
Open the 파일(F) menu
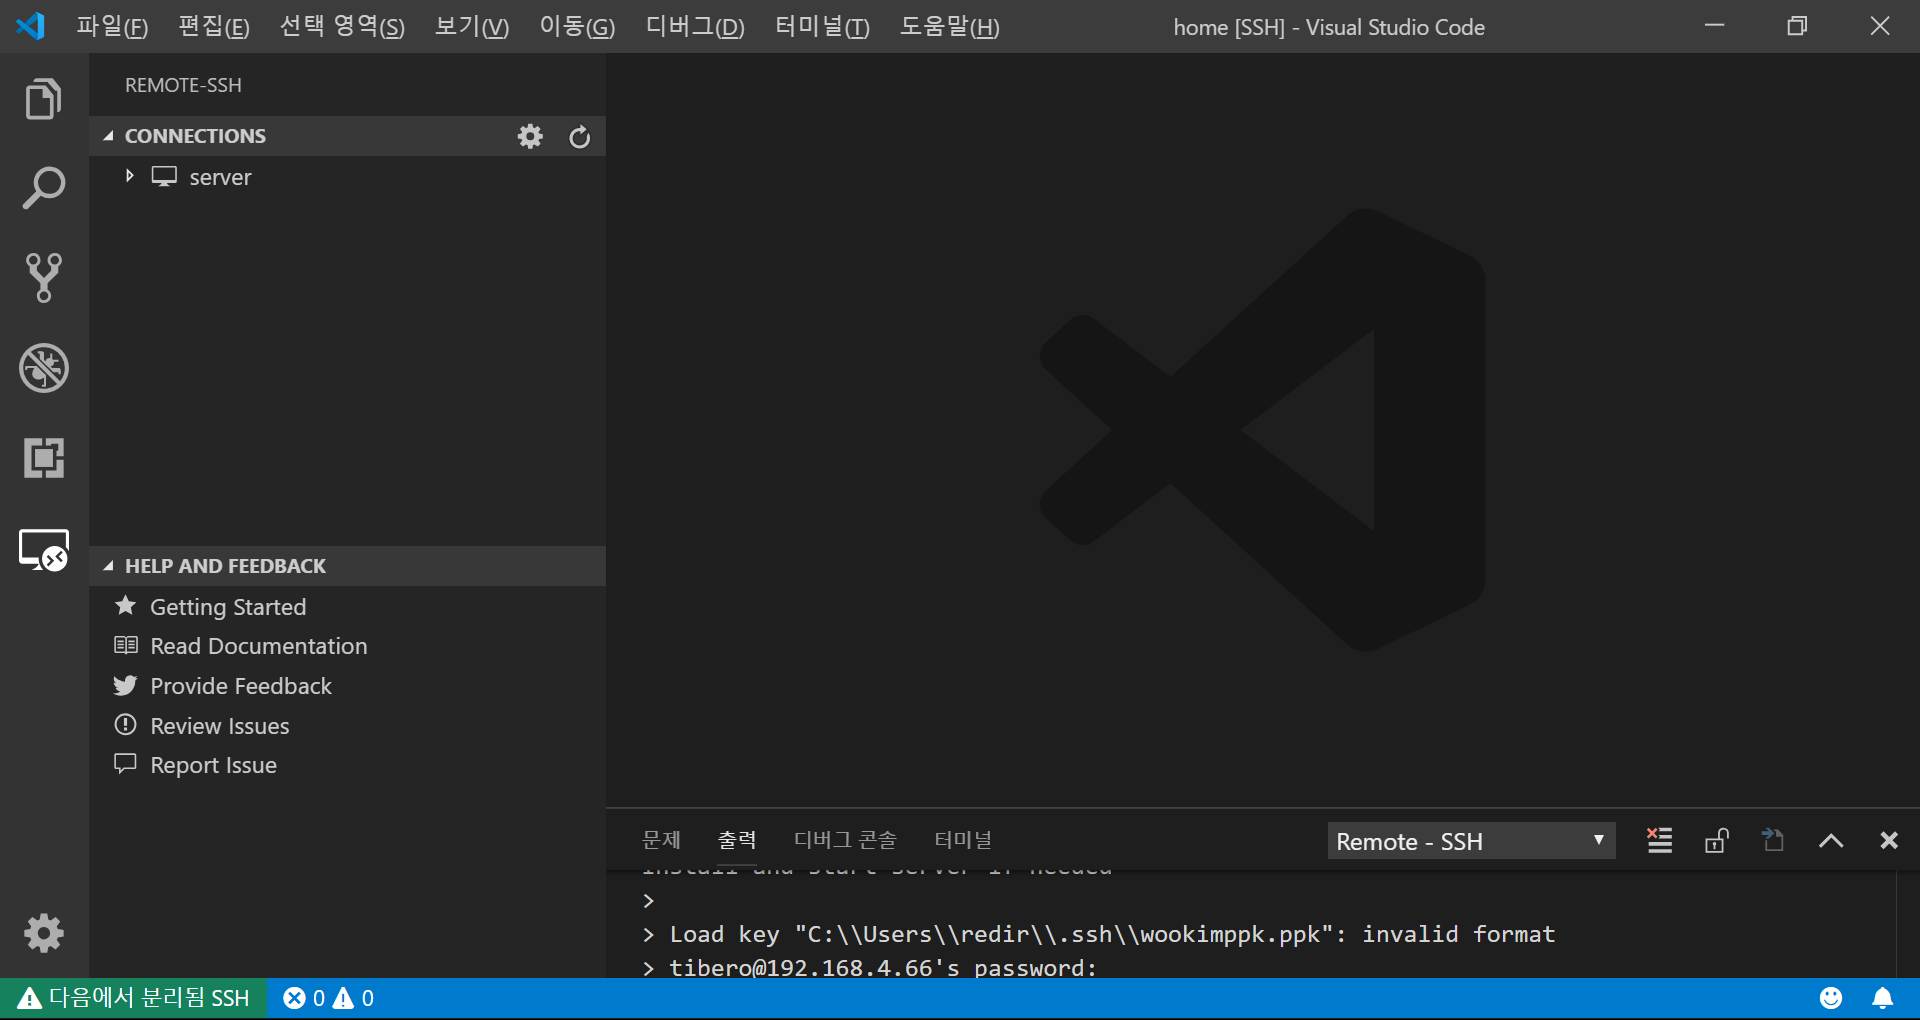[x=112, y=26]
